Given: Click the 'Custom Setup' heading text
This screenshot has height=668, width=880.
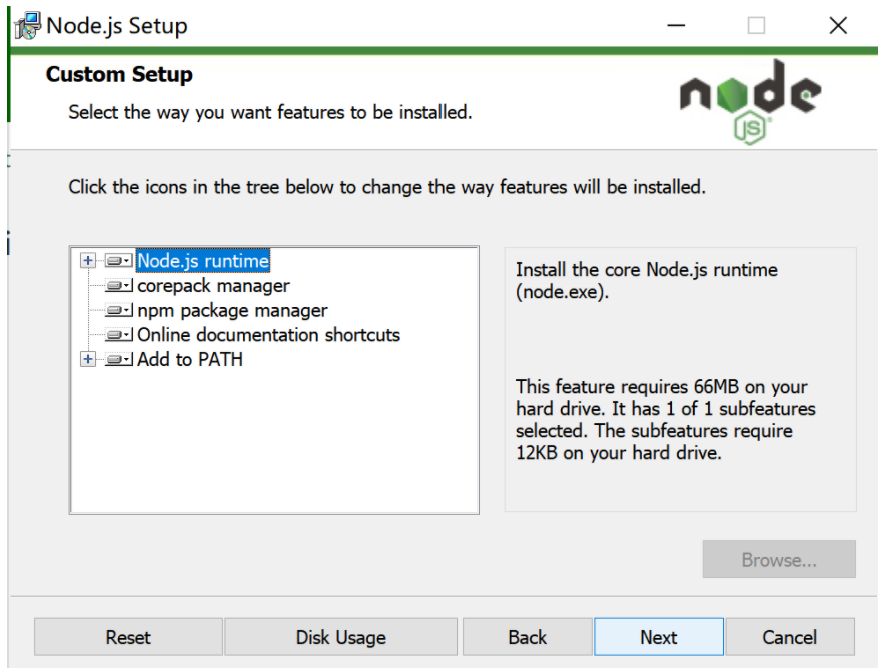Looking at the screenshot, I should point(119,74).
